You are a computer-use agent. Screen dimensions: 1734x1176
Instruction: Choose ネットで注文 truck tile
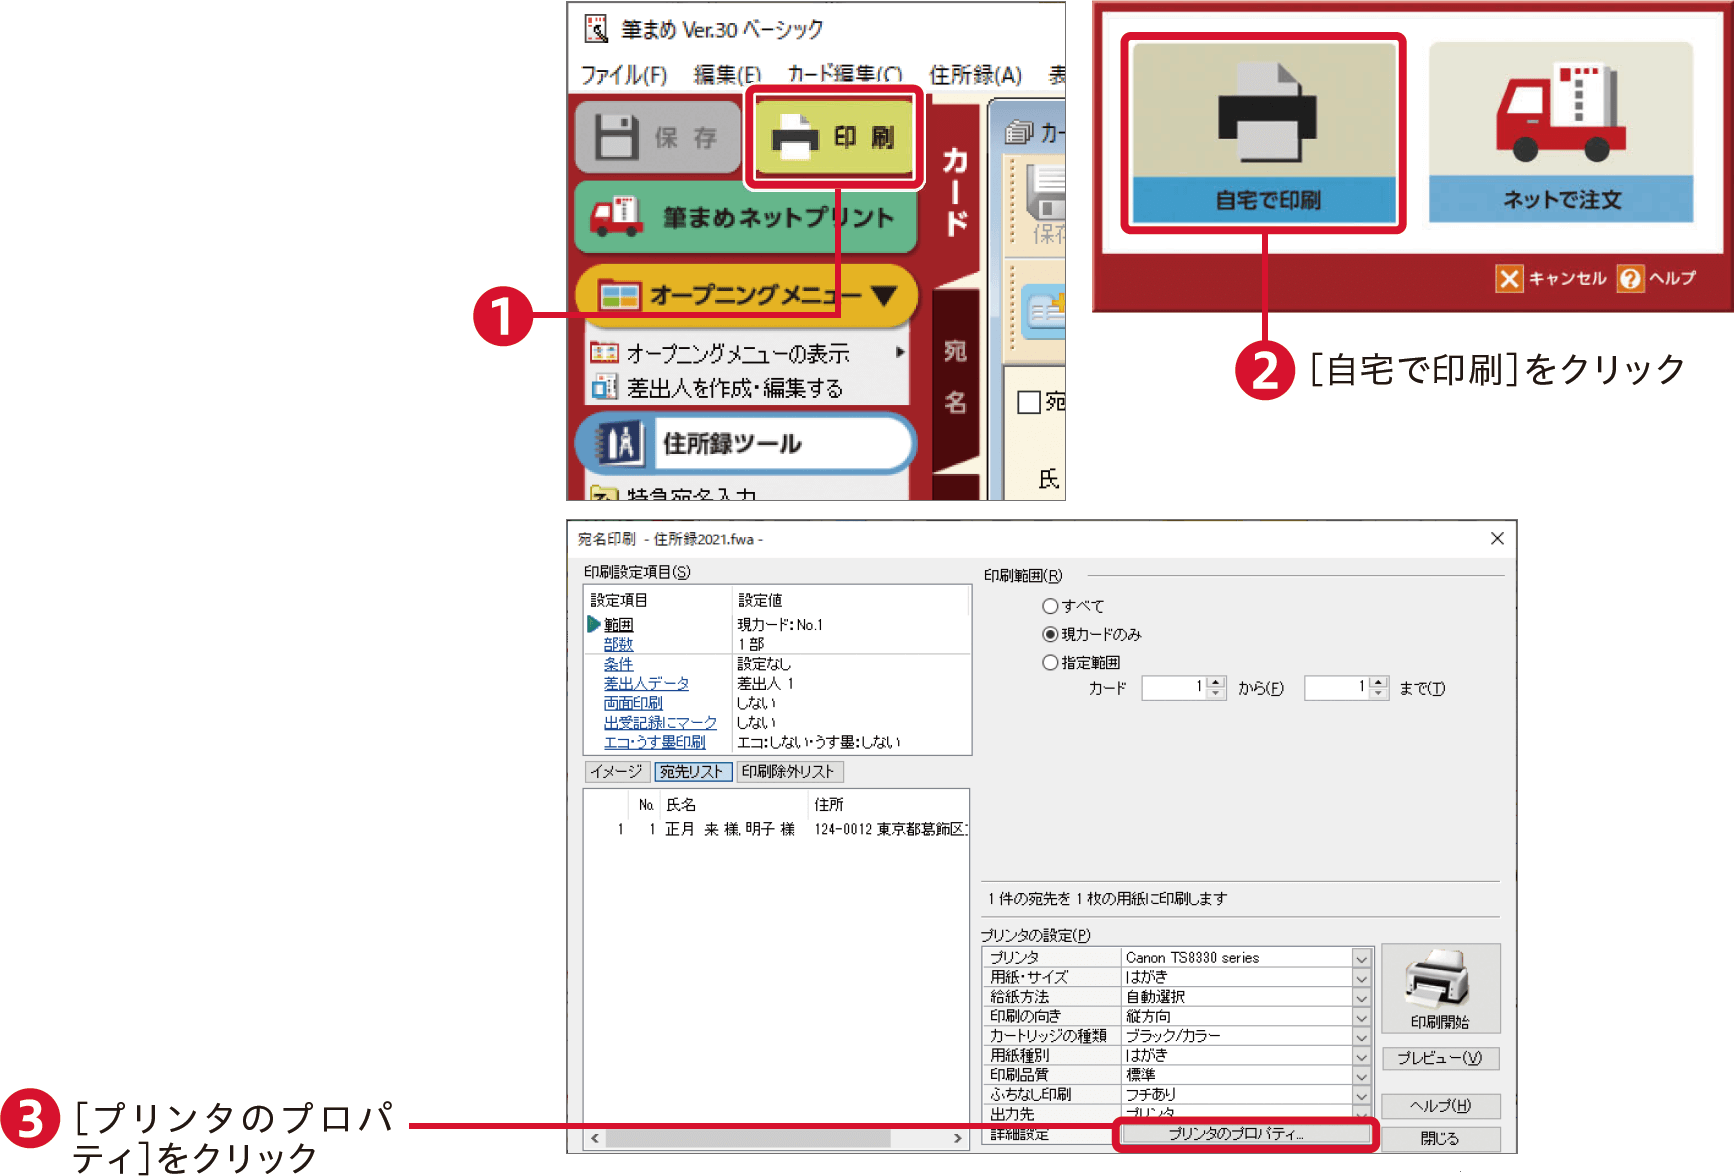[1561, 132]
